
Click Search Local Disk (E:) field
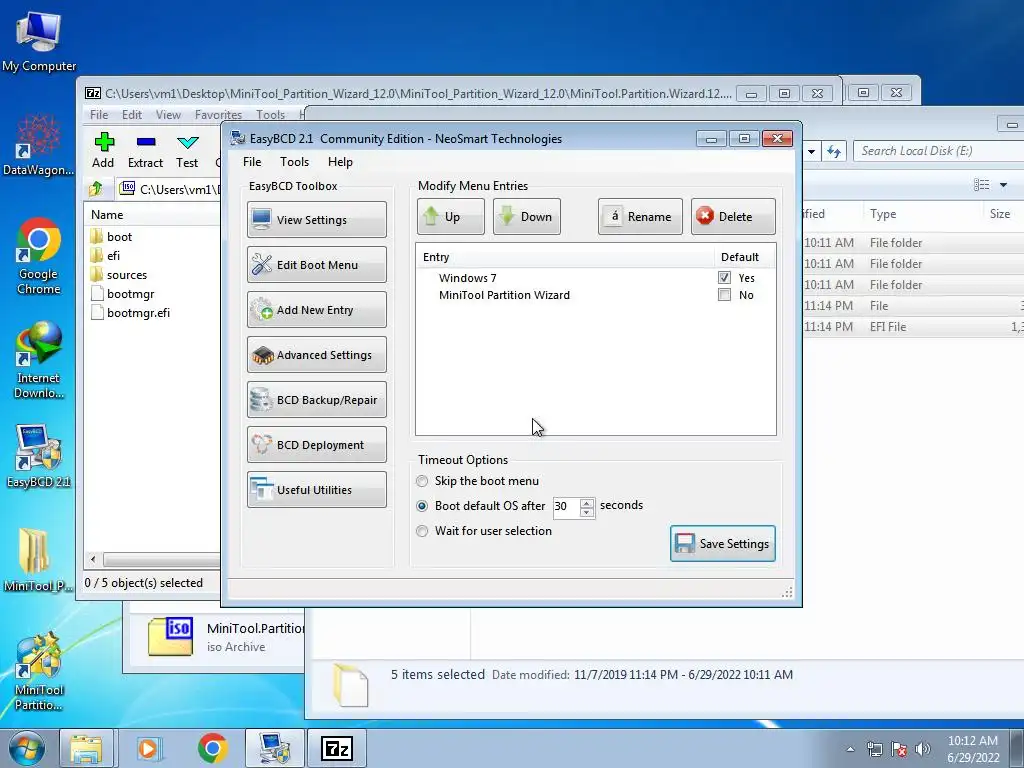pyautogui.click(x=938, y=151)
